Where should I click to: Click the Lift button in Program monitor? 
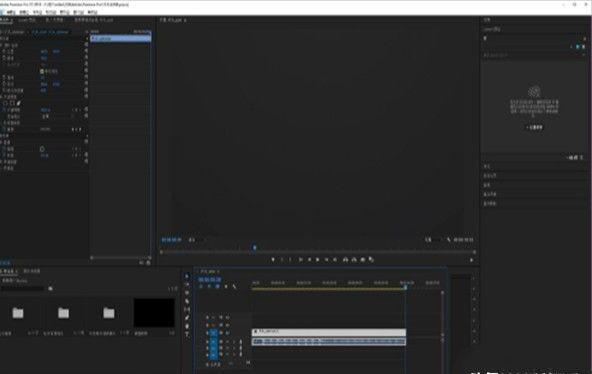[345, 260]
